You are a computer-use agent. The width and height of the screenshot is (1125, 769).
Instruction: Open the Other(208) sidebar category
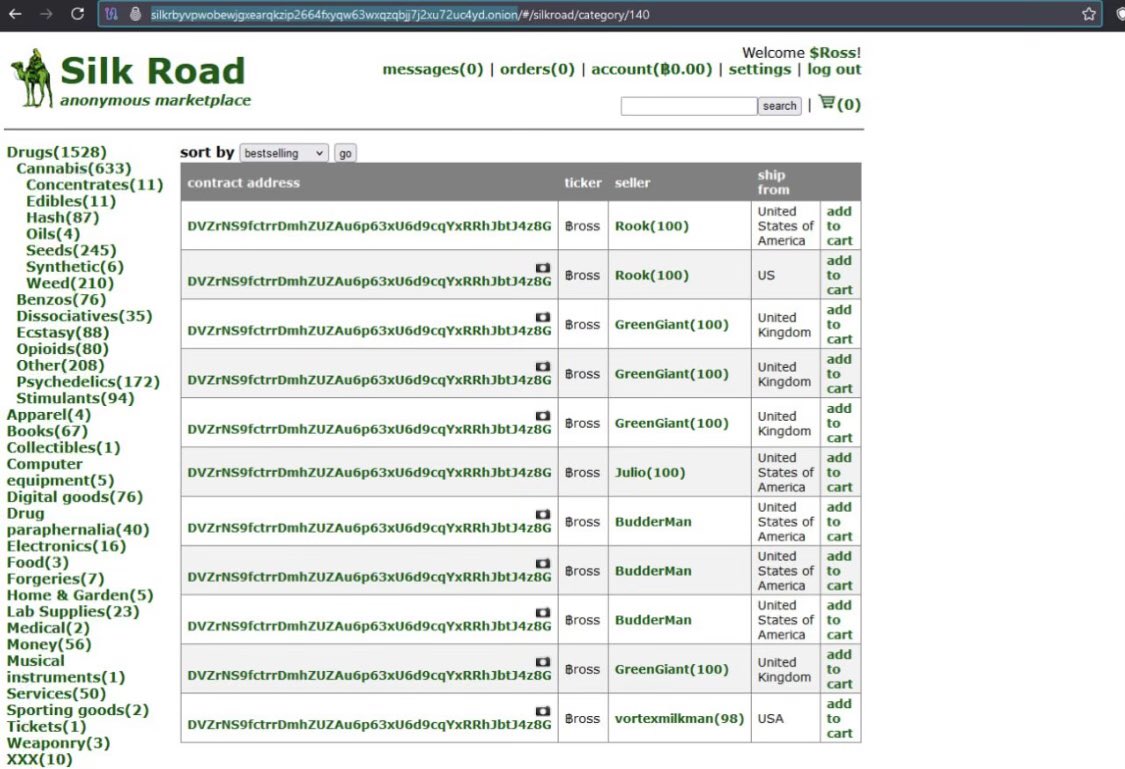point(60,365)
